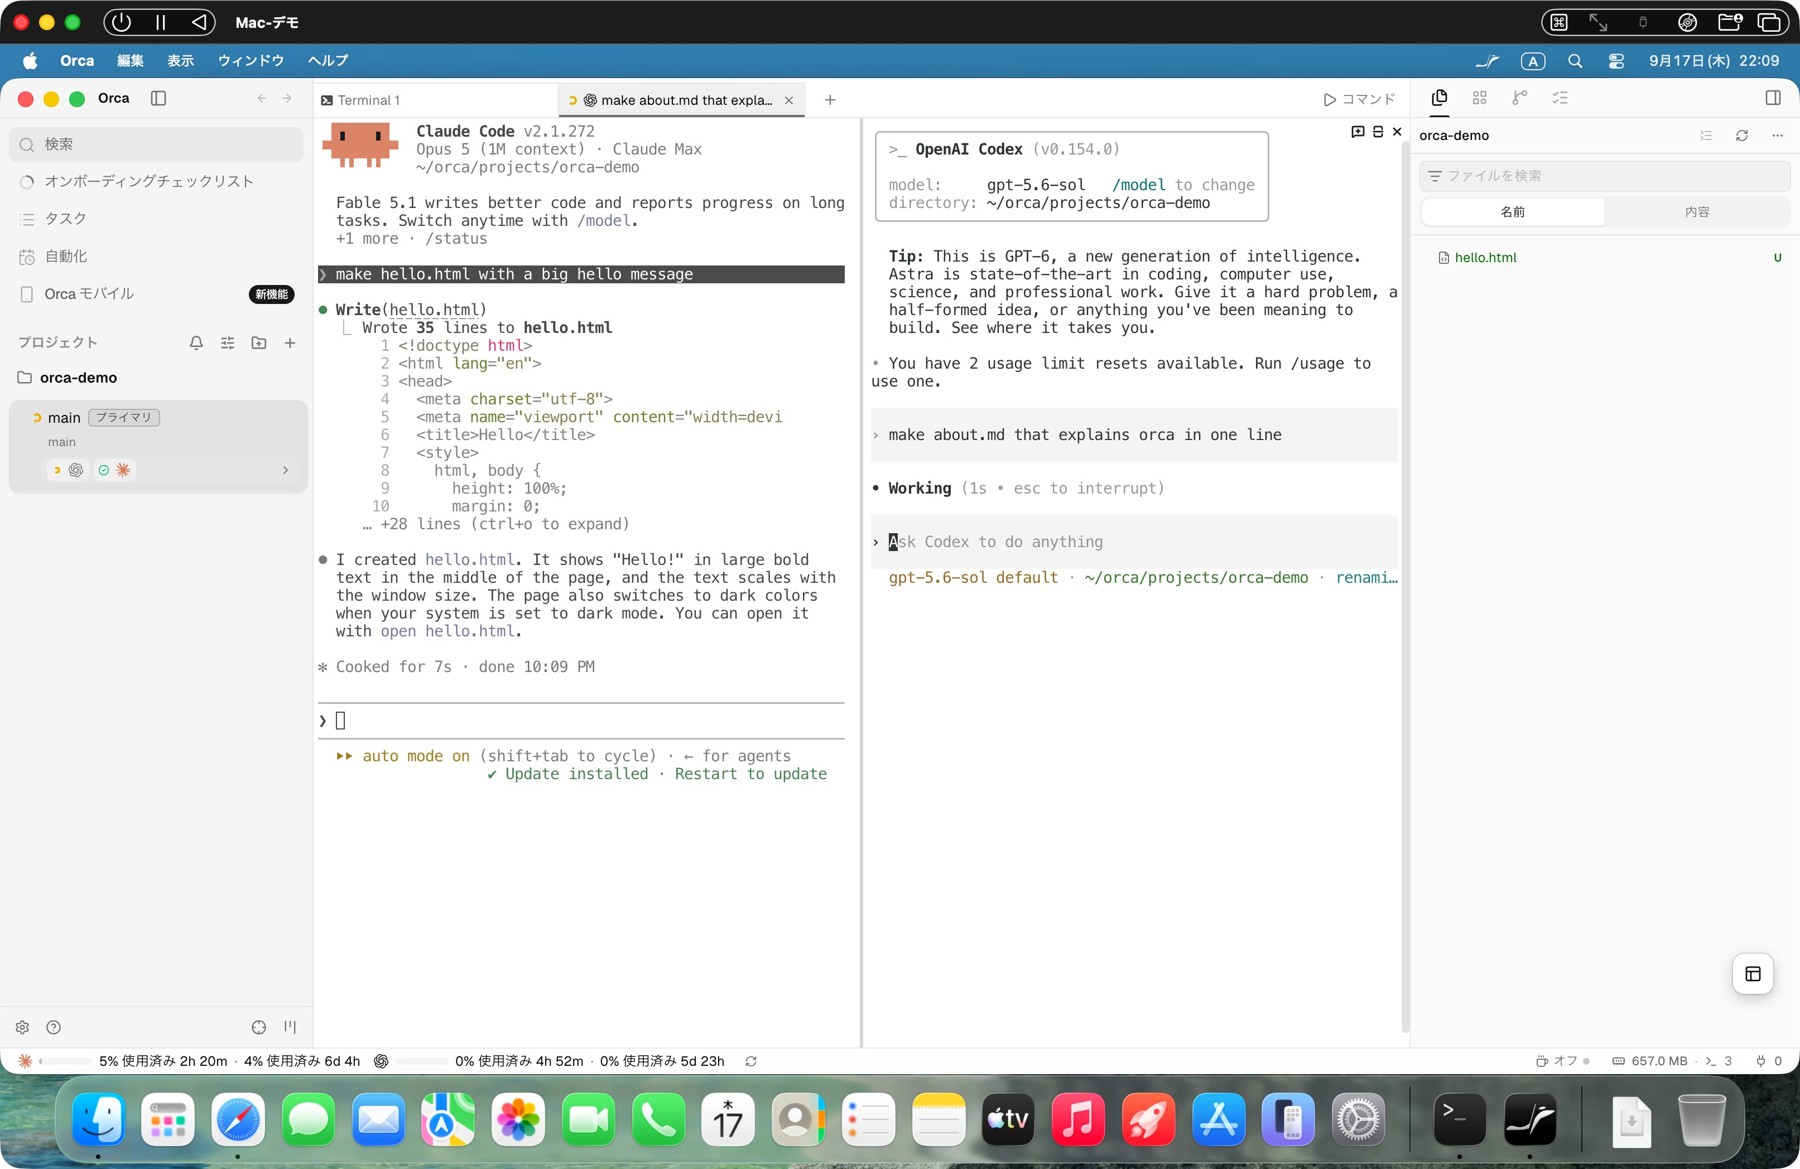The height and width of the screenshot is (1169, 1800).
Task: Click the OpenAI usage icon in status bar
Action: click(381, 1061)
